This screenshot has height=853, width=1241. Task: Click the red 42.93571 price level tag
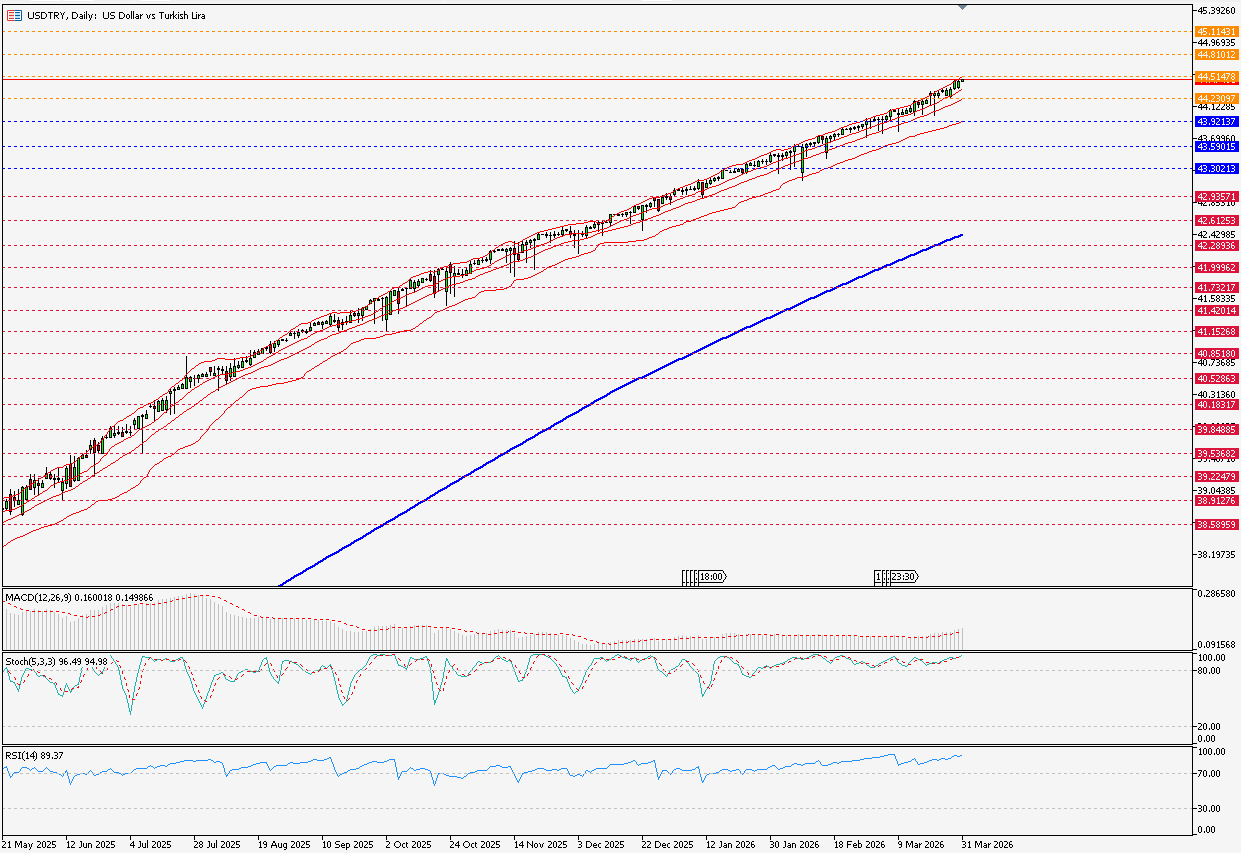tap(1217, 196)
